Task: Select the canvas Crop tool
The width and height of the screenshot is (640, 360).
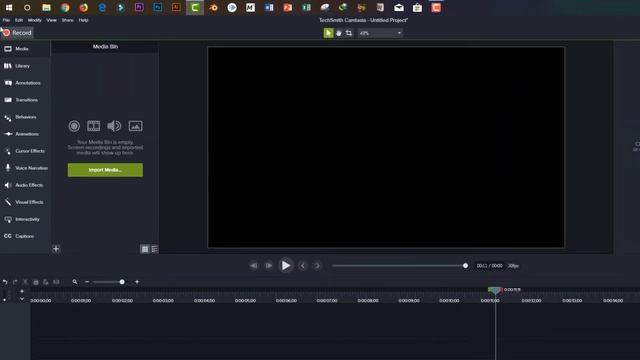Action: point(349,33)
